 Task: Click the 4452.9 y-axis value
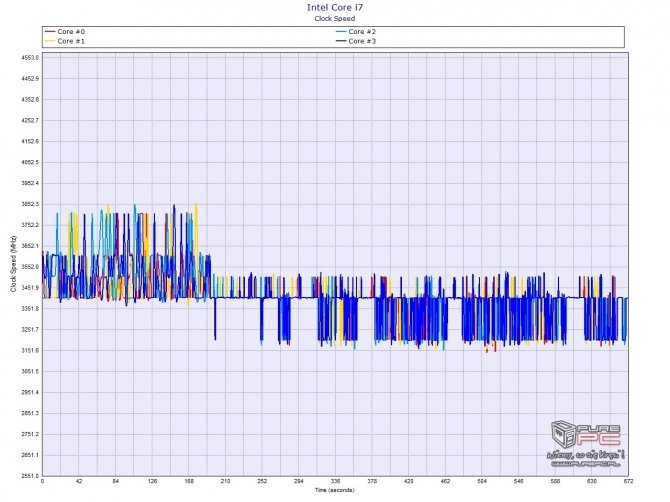coord(30,79)
